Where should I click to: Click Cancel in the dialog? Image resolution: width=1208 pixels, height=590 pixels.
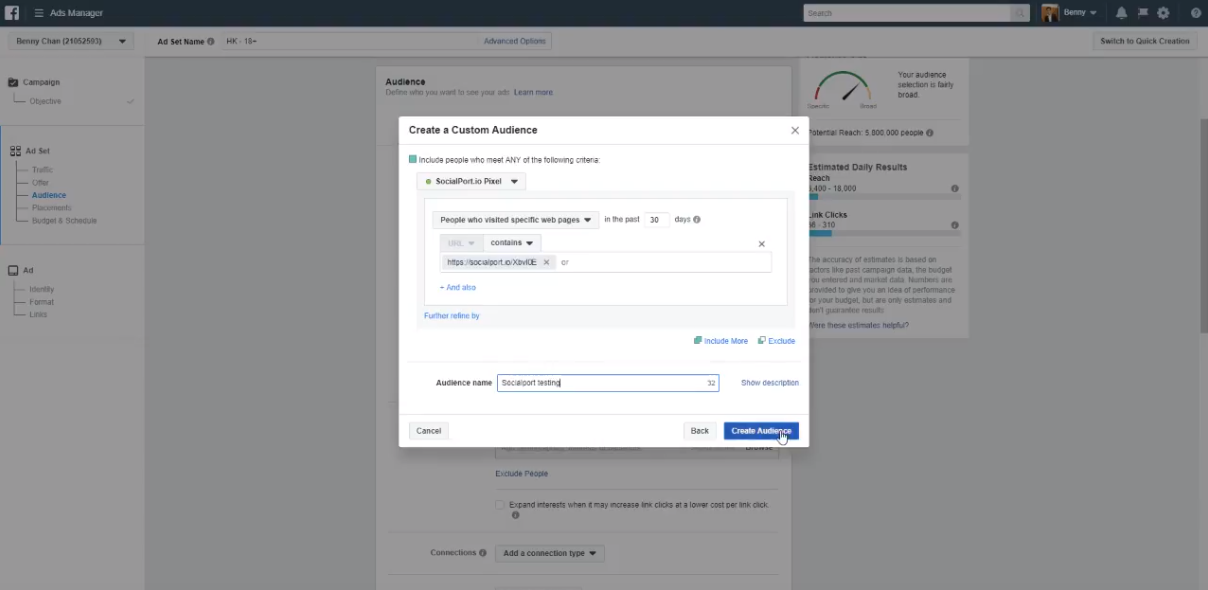tap(428, 431)
